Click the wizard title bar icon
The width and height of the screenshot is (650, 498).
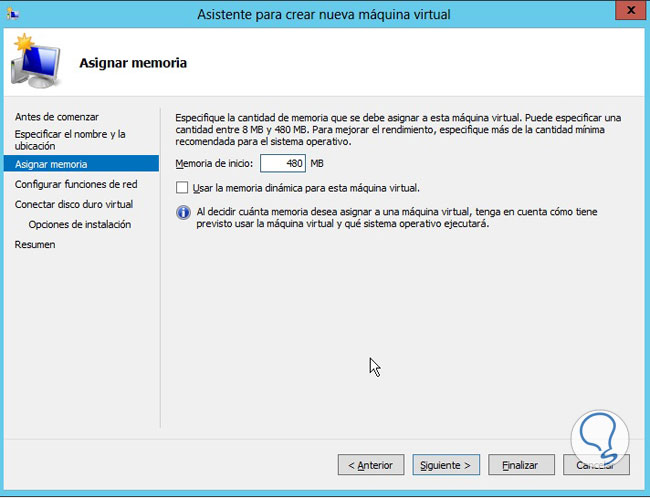12,14
